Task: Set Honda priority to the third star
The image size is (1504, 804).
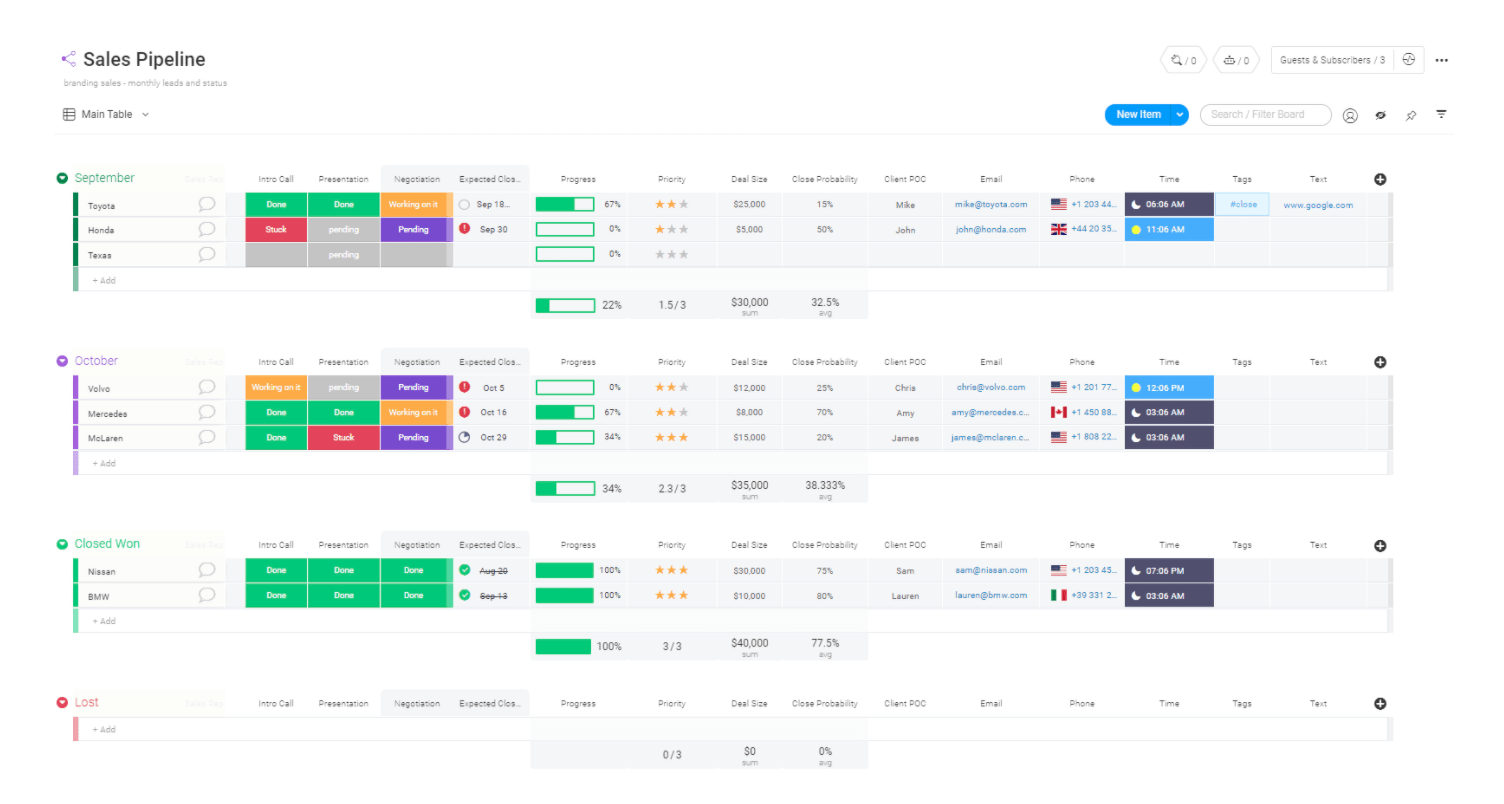Action: pos(684,229)
